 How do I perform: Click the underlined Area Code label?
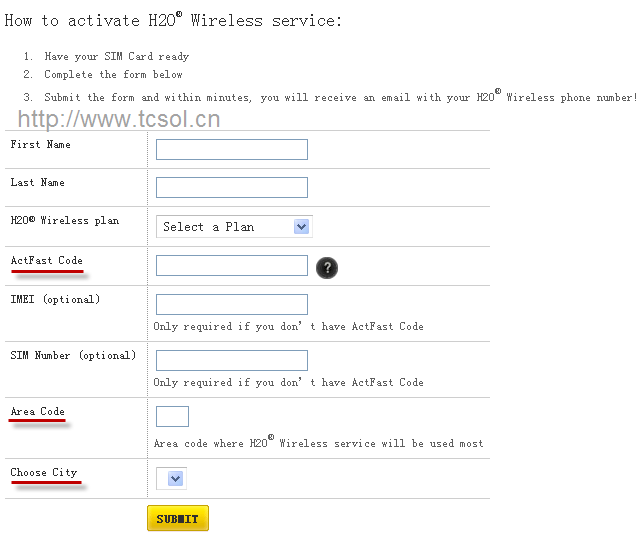(38, 412)
